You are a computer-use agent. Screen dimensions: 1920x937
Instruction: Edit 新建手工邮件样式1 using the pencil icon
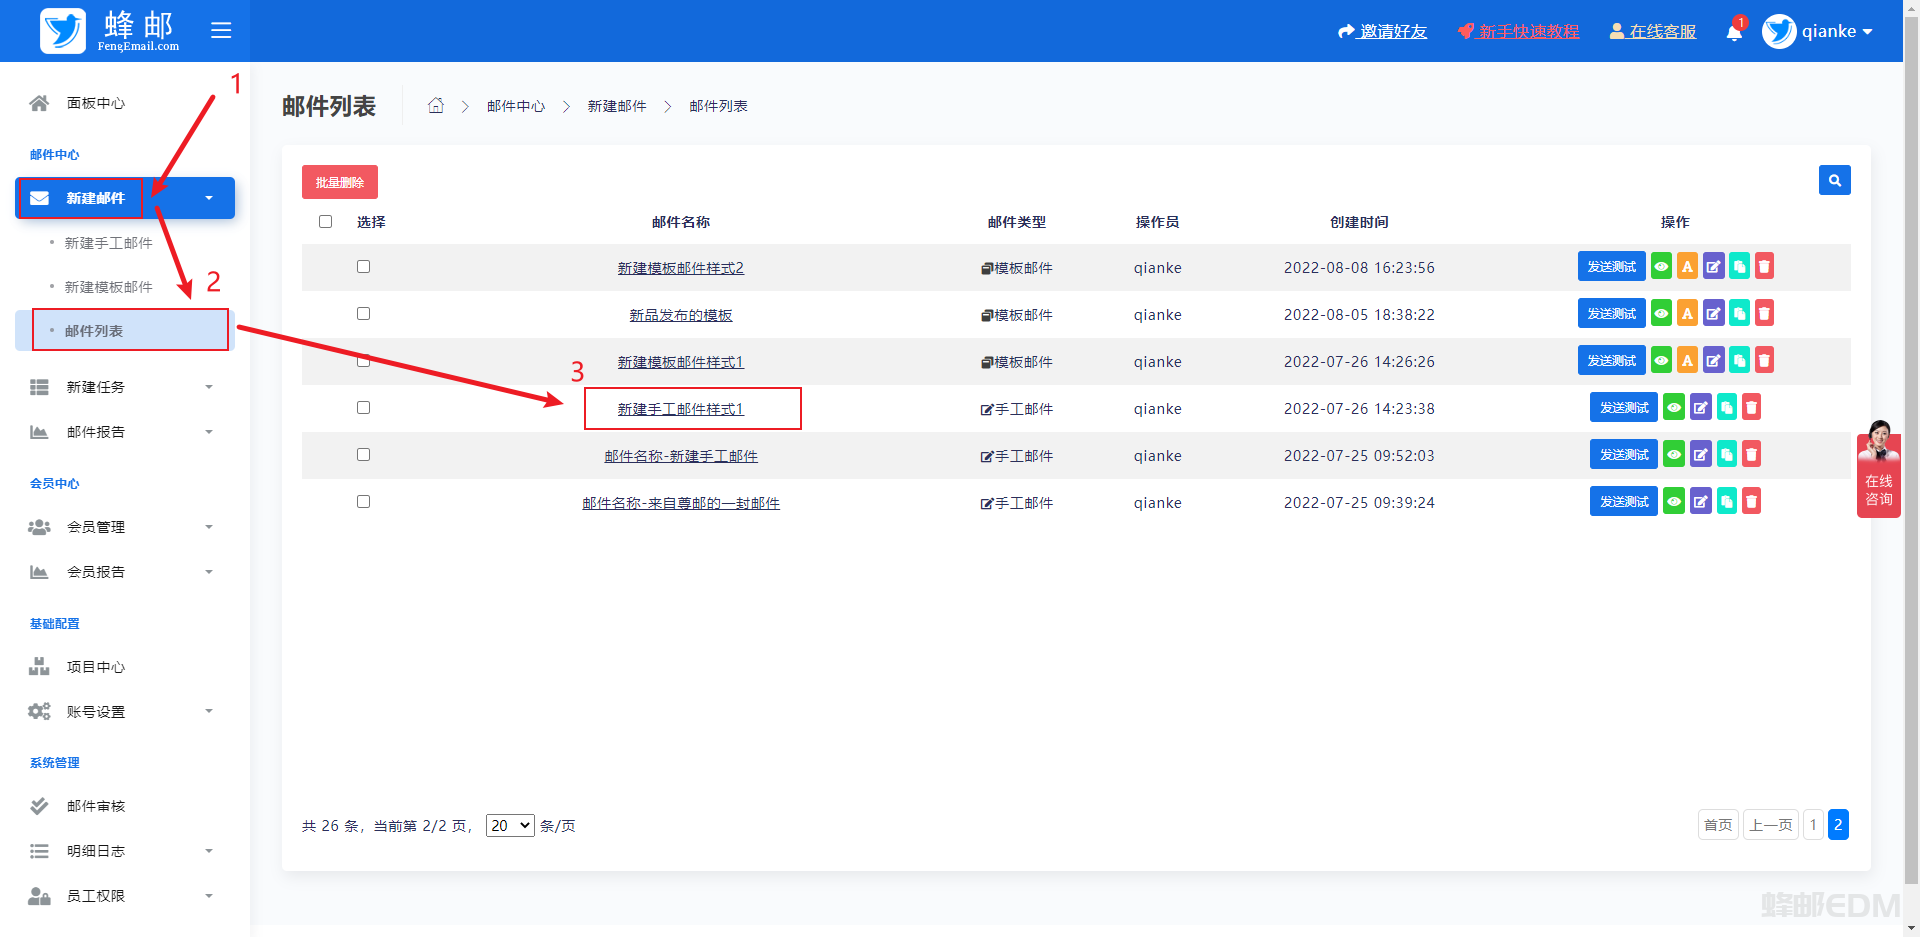[1700, 408]
